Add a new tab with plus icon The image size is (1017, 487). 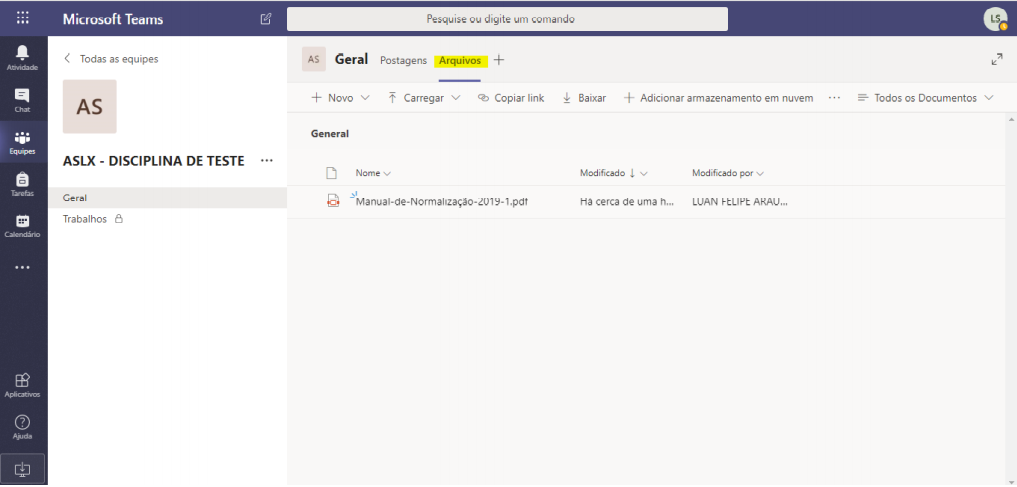coord(499,60)
